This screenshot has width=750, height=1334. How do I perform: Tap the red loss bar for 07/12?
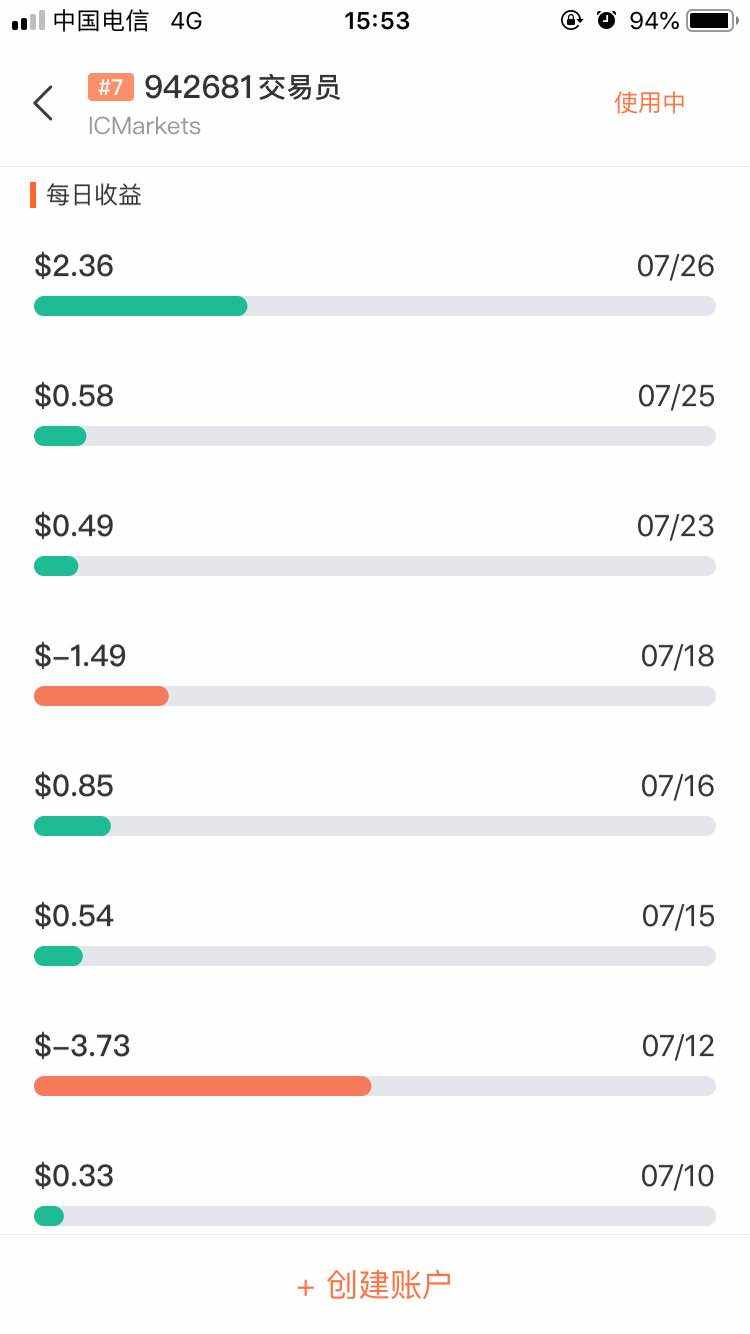coord(202,1086)
